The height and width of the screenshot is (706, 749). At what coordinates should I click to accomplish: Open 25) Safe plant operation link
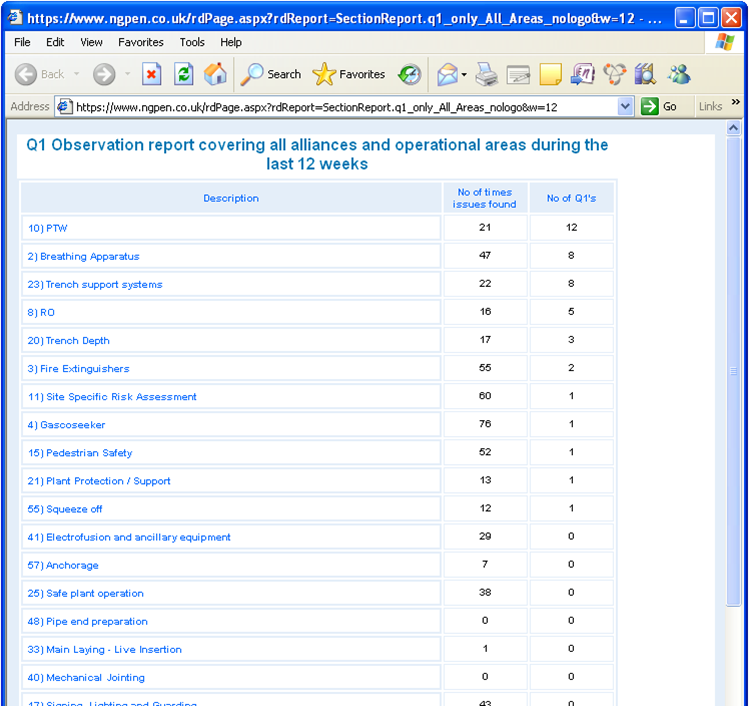pos(86,594)
